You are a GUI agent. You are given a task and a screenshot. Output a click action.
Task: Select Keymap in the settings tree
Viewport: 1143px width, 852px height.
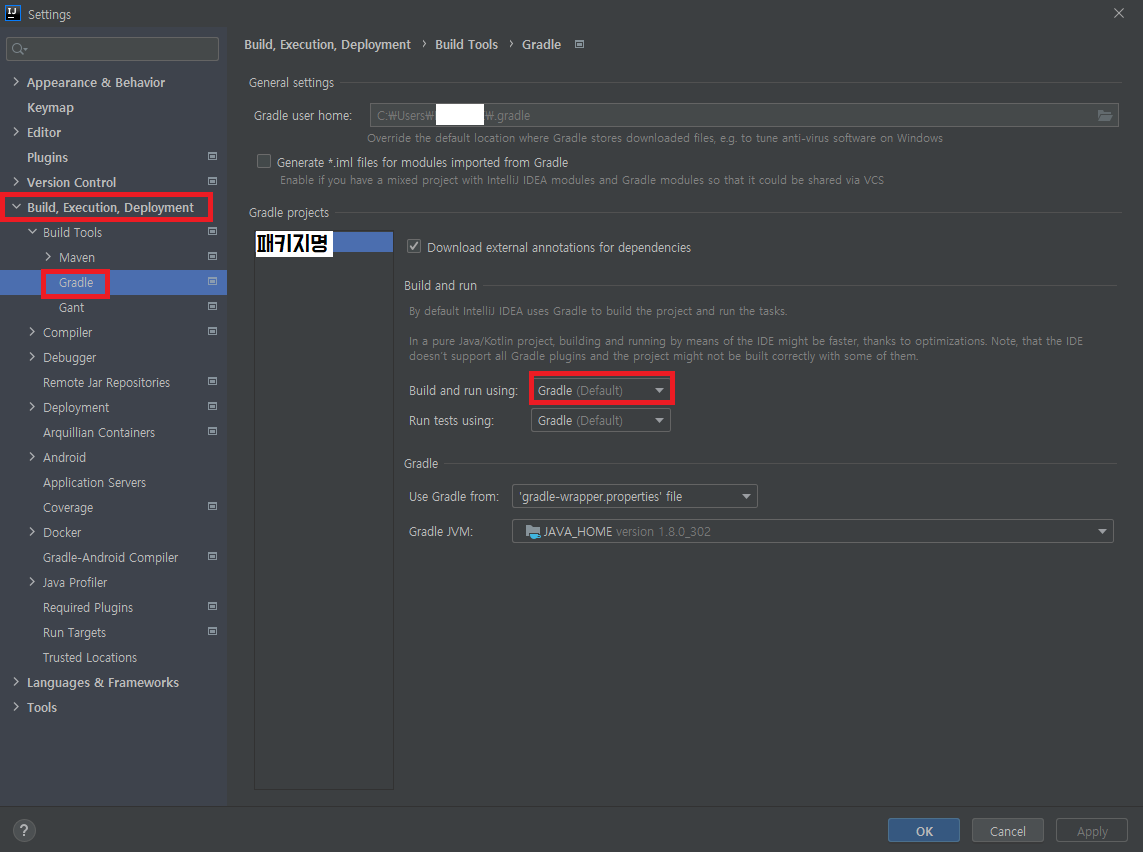pos(50,107)
